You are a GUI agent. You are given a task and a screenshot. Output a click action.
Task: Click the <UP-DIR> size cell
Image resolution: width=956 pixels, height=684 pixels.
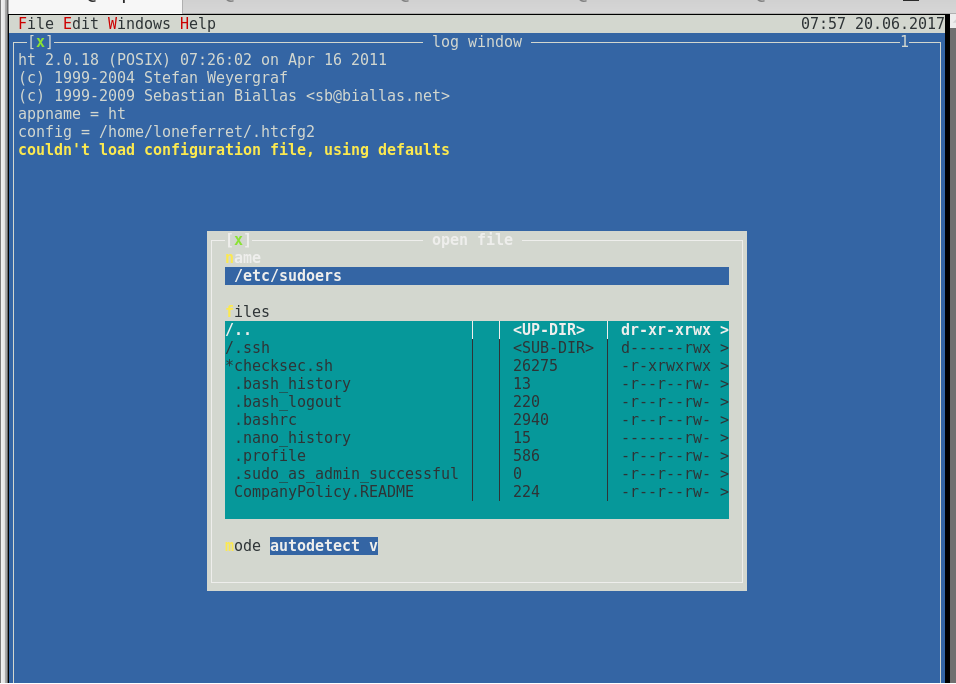click(549, 330)
